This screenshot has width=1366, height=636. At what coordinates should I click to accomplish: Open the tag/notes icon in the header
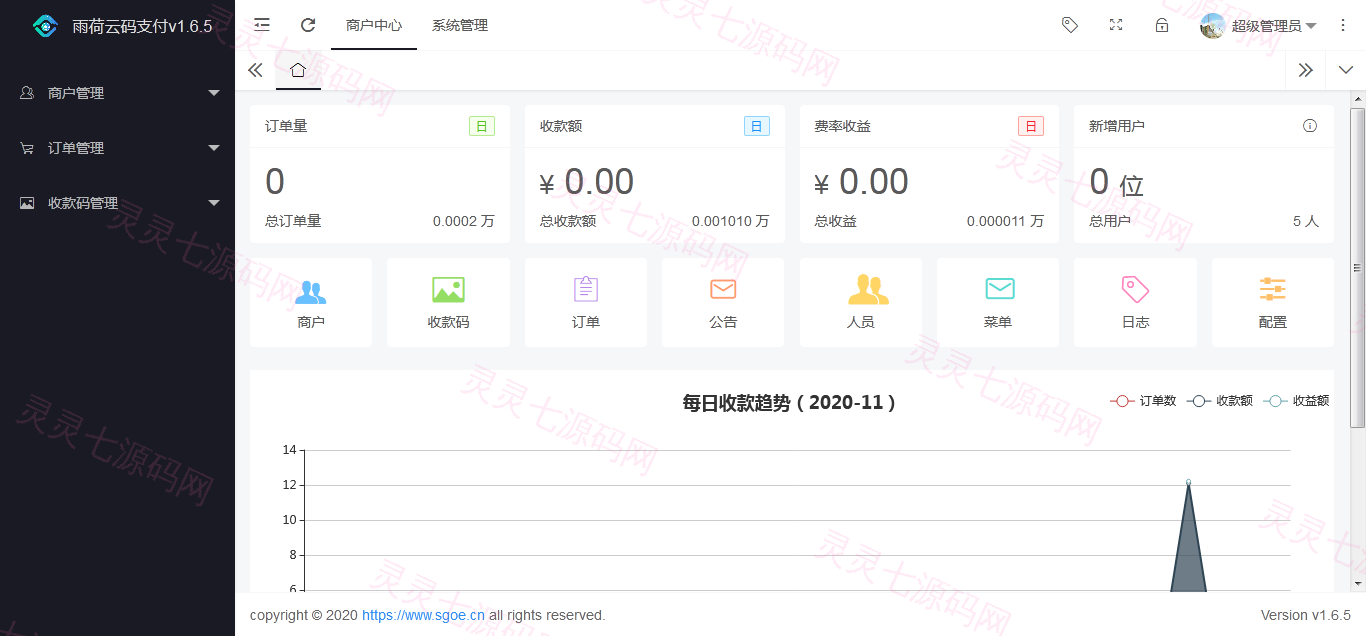coord(1070,25)
